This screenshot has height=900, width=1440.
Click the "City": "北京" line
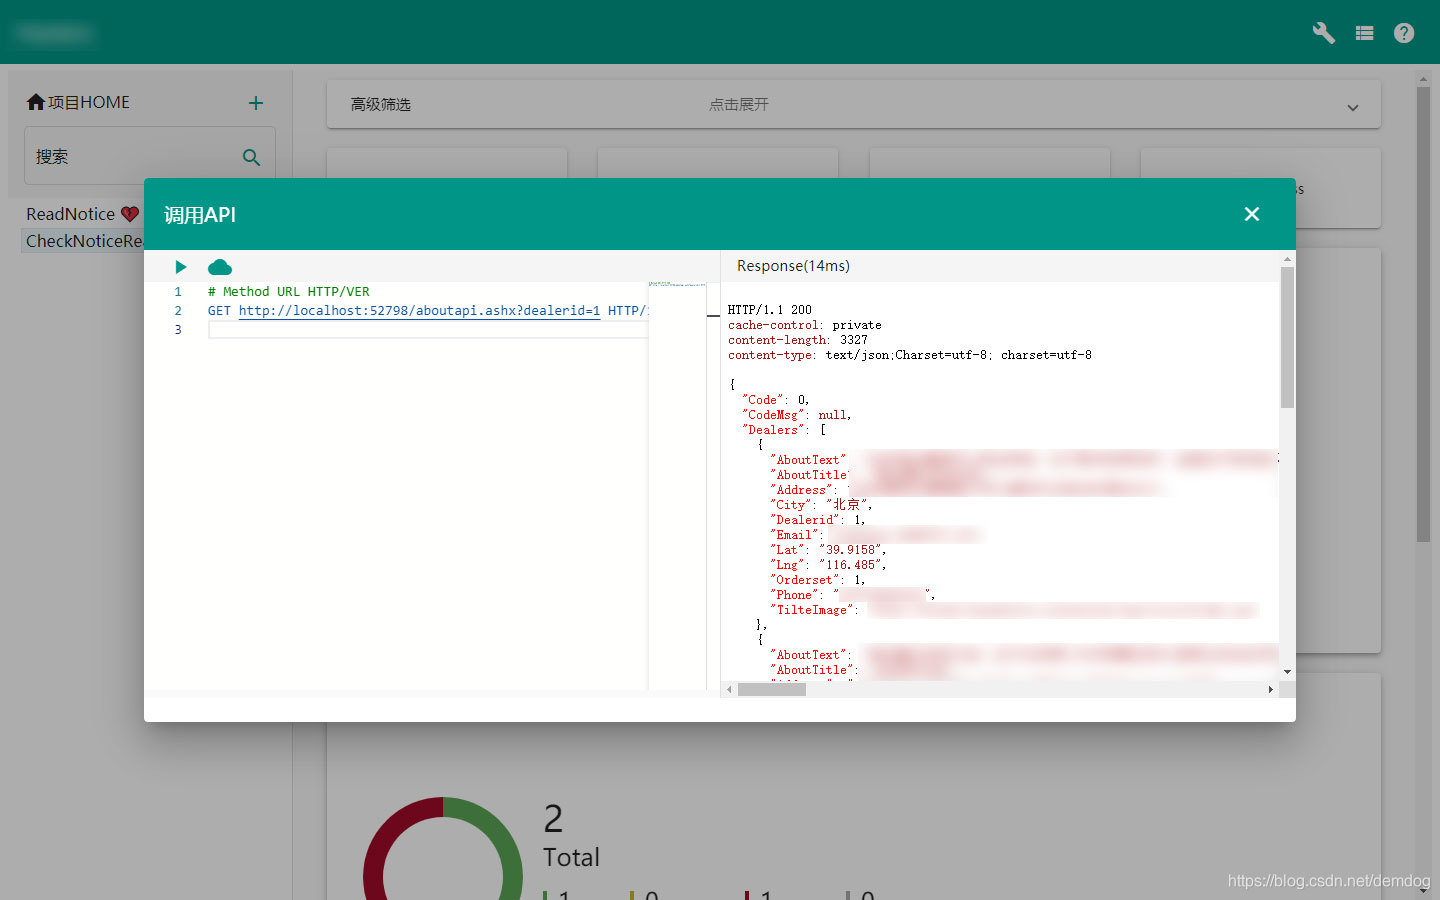pos(821,505)
